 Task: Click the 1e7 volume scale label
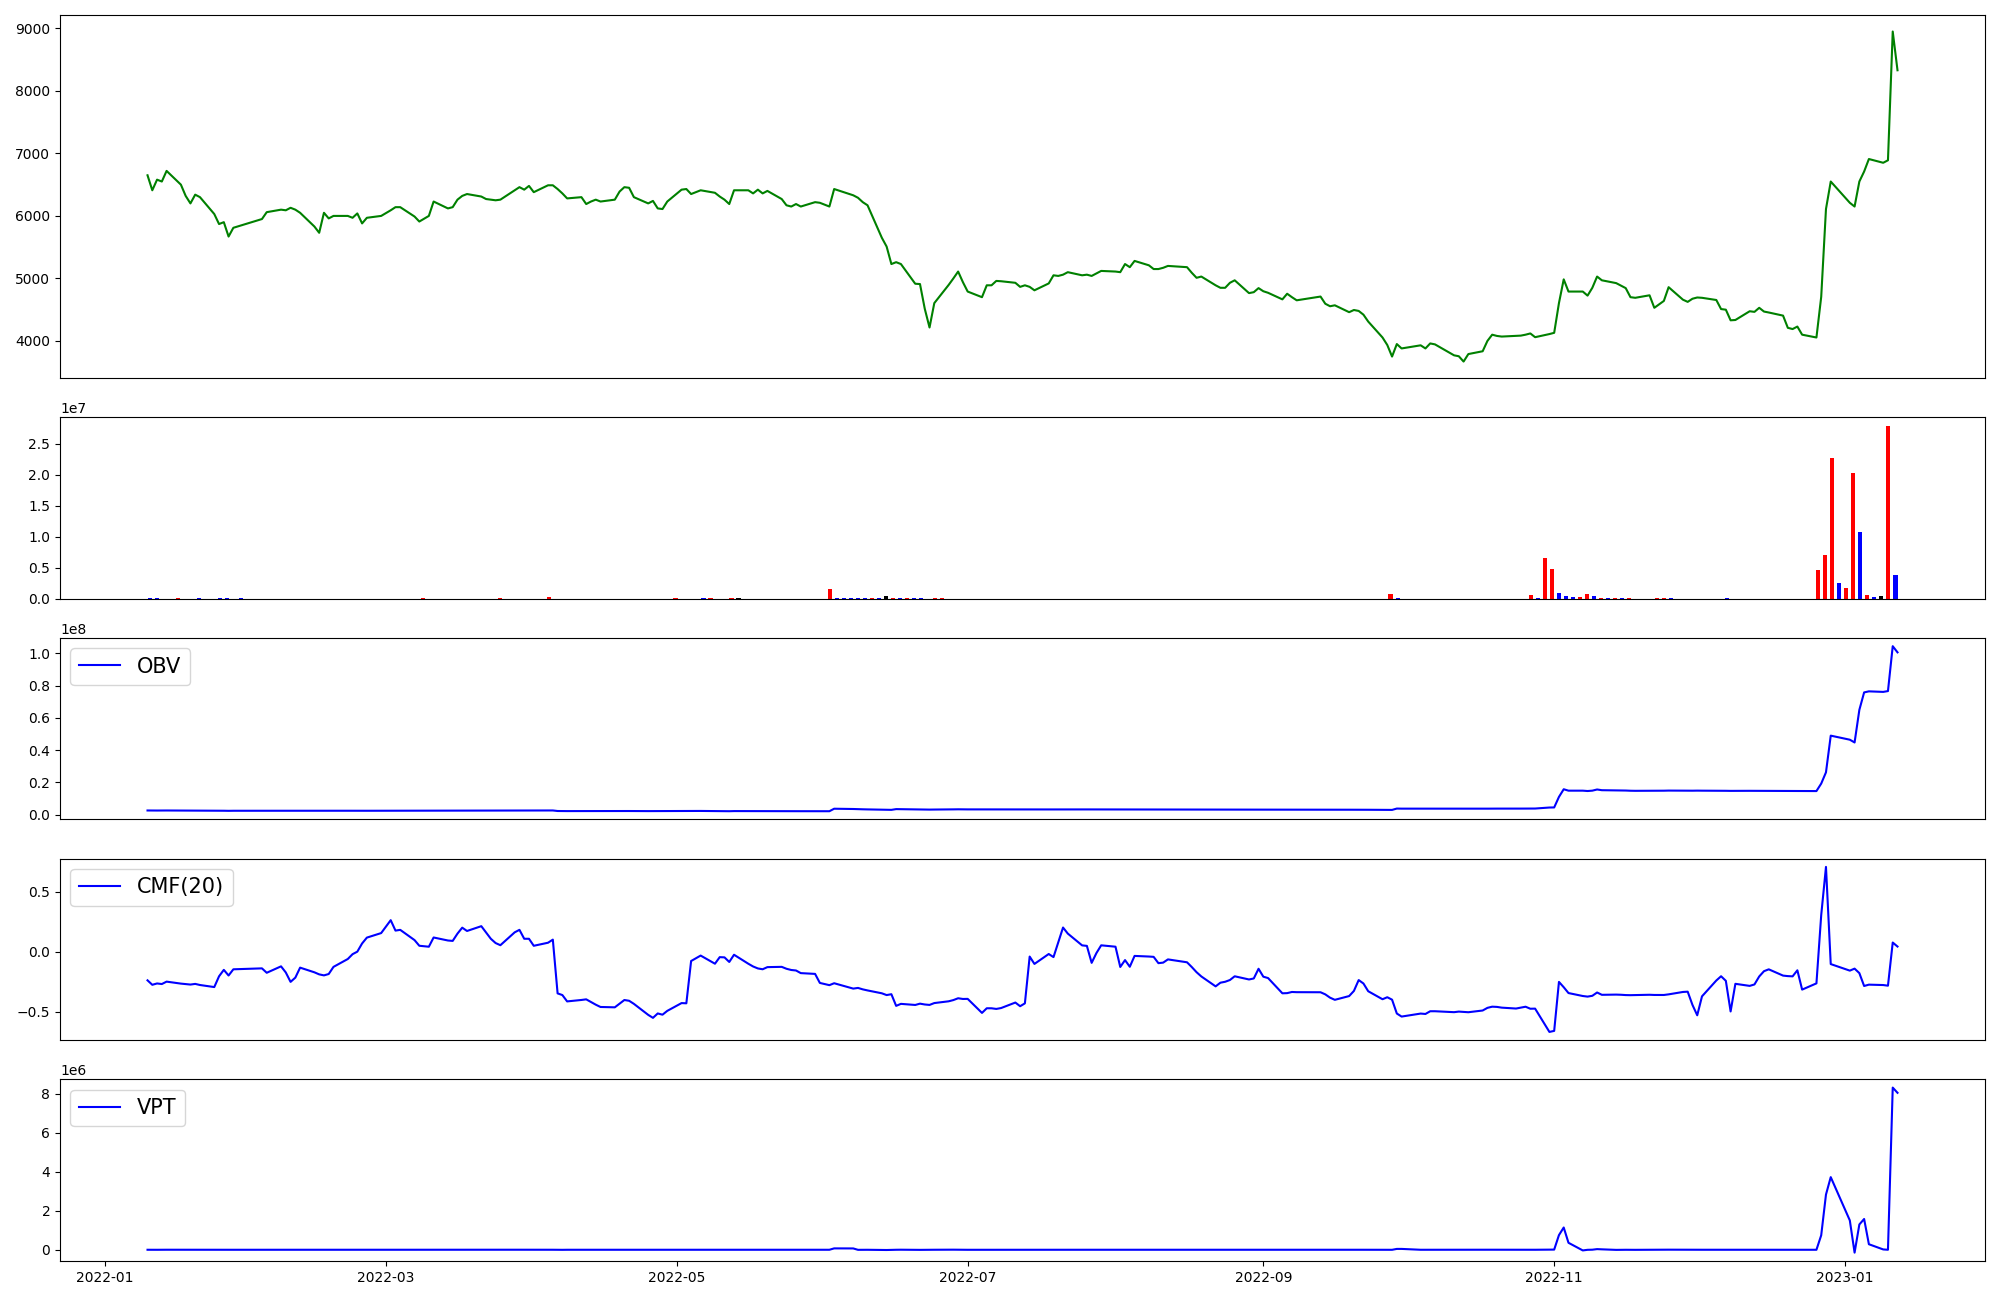pos(73,409)
